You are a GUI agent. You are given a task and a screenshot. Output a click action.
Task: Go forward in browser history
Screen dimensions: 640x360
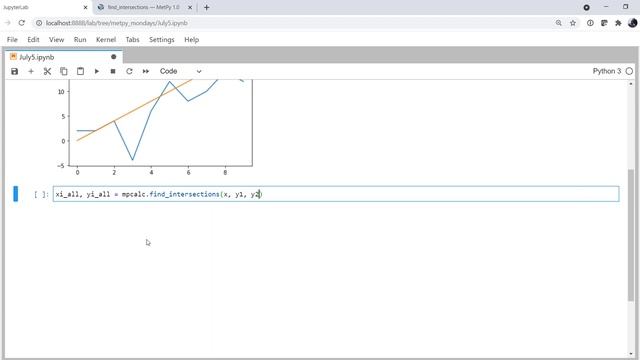7,23
